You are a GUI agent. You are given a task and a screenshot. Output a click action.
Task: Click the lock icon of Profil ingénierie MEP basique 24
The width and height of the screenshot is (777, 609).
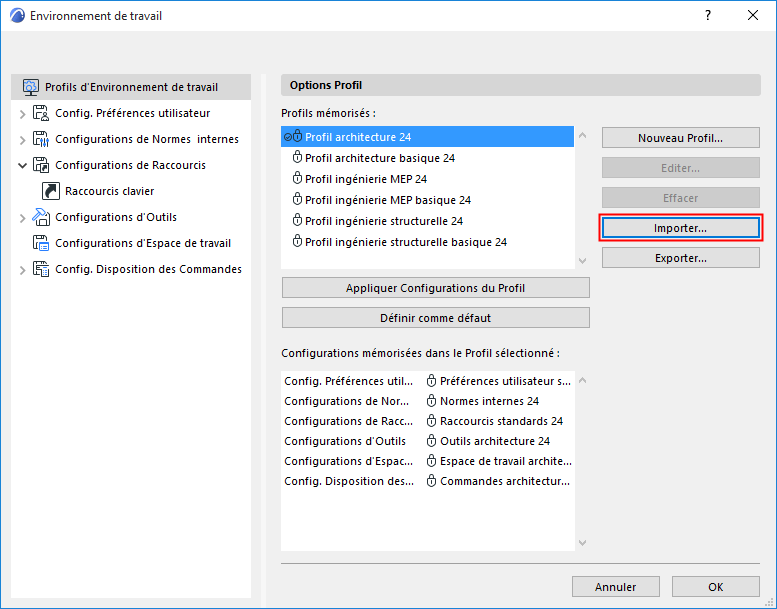(297, 200)
